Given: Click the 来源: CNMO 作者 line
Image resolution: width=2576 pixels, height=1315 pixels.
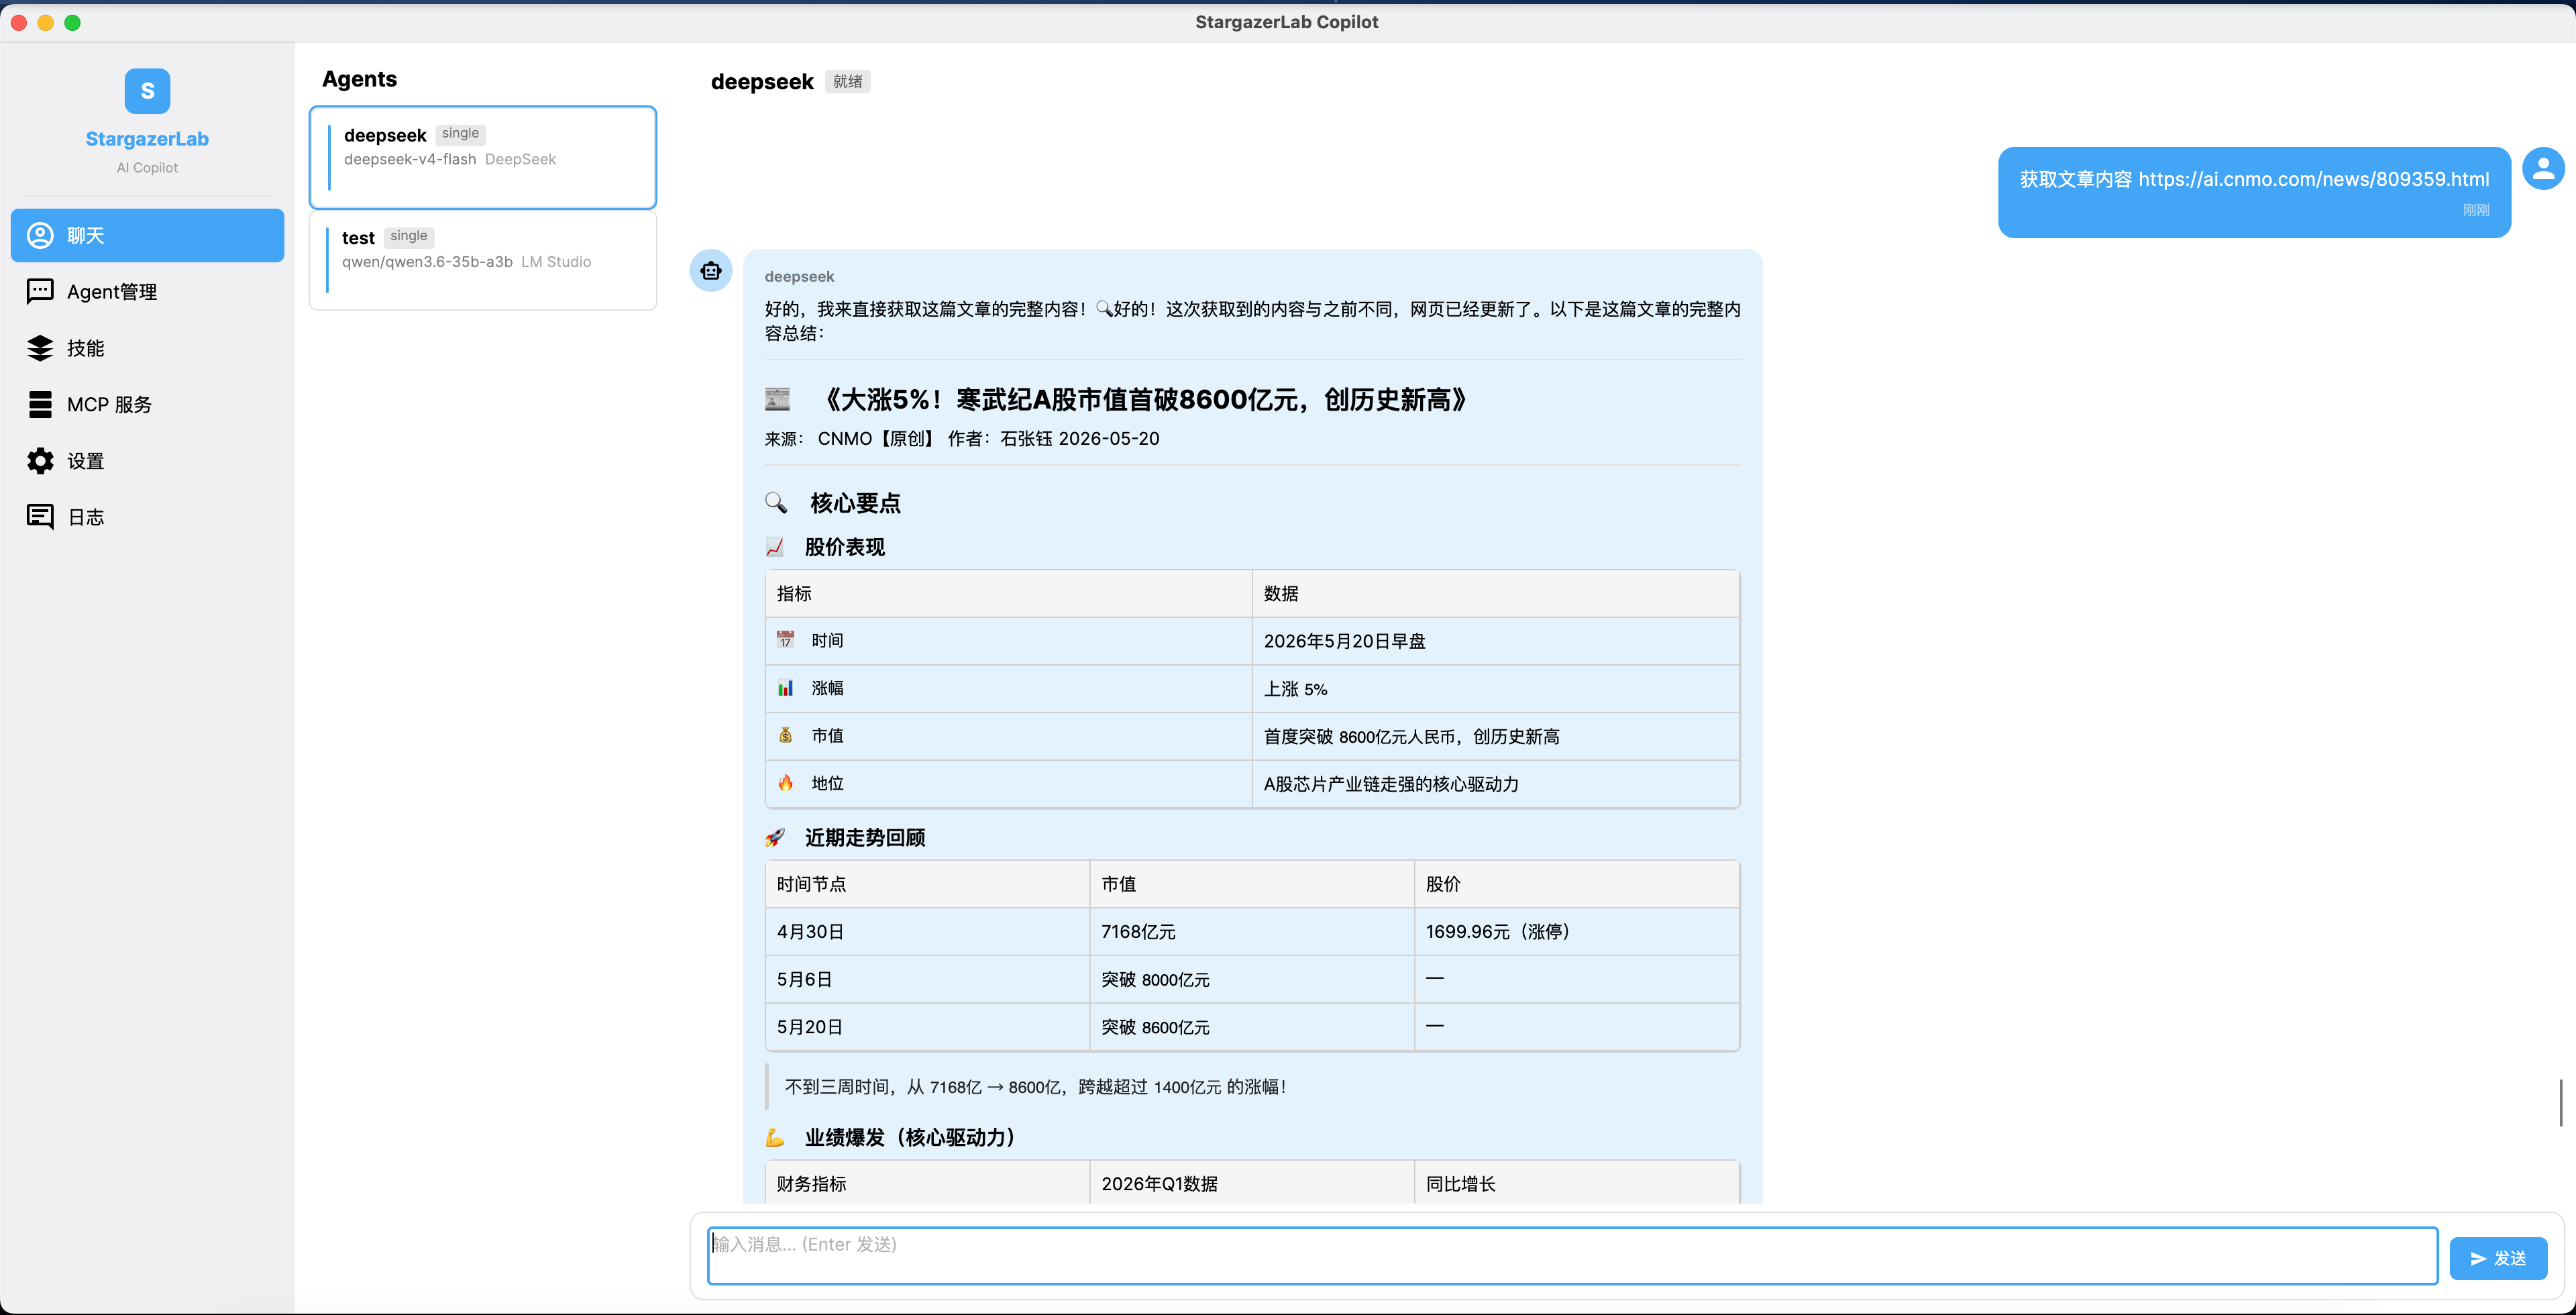Looking at the screenshot, I should point(962,439).
